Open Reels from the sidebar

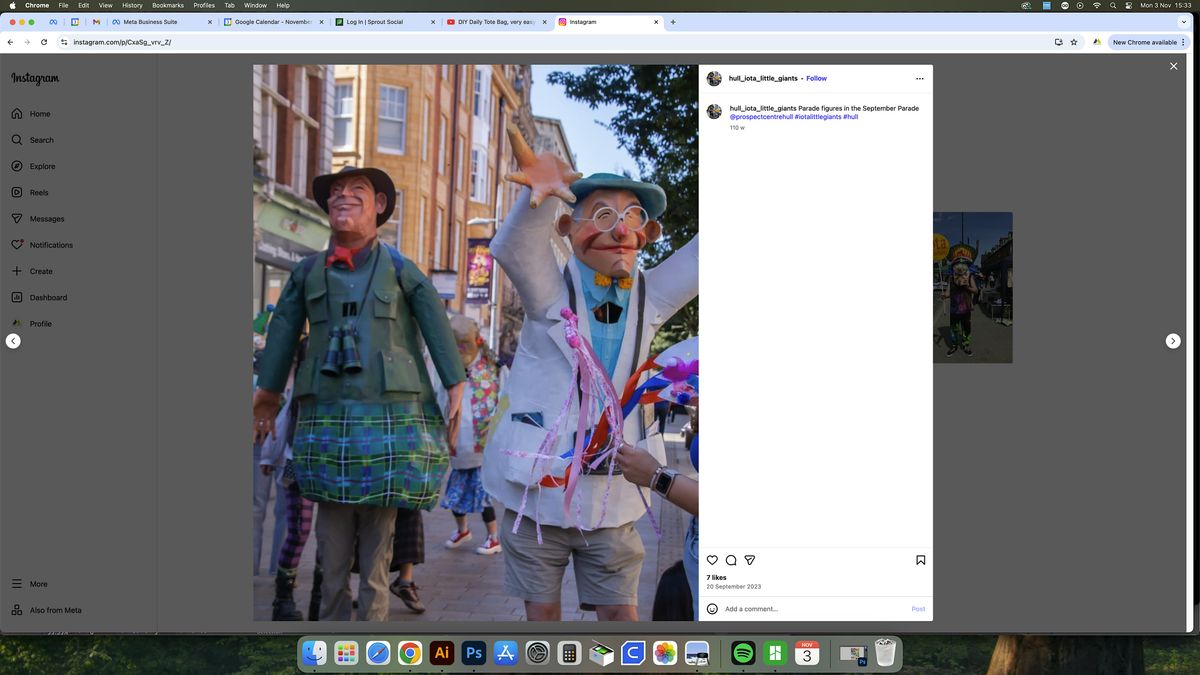pyautogui.click(x=38, y=193)
